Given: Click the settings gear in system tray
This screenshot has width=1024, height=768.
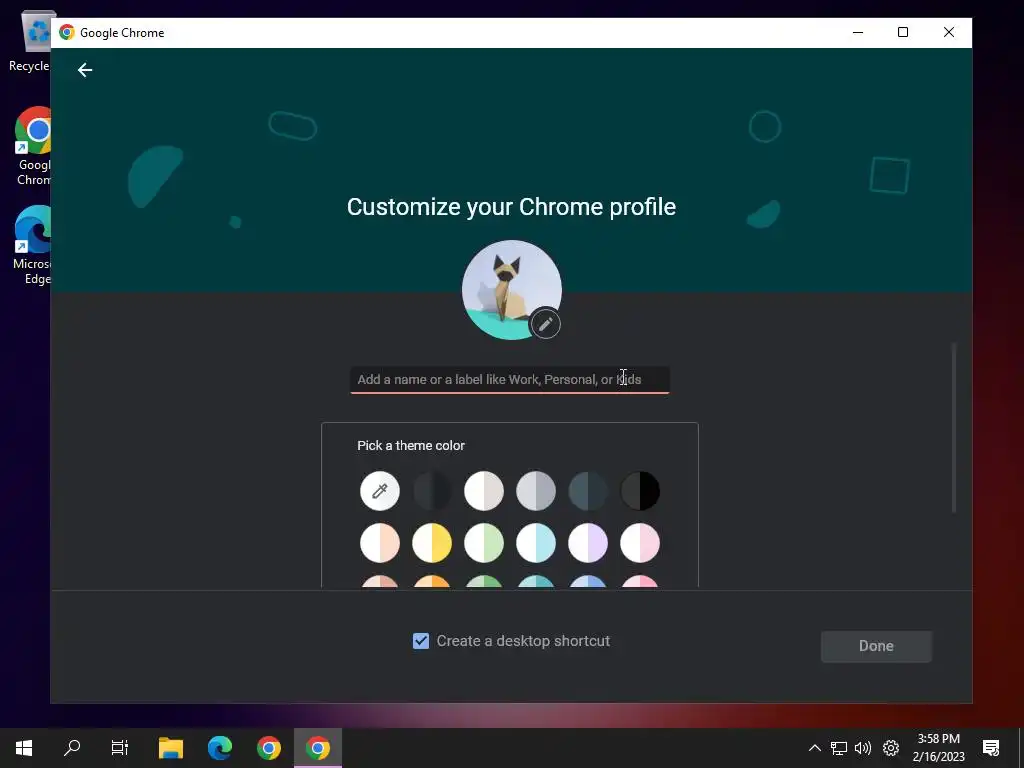Looking at the screenshot, I should point(891,748).
